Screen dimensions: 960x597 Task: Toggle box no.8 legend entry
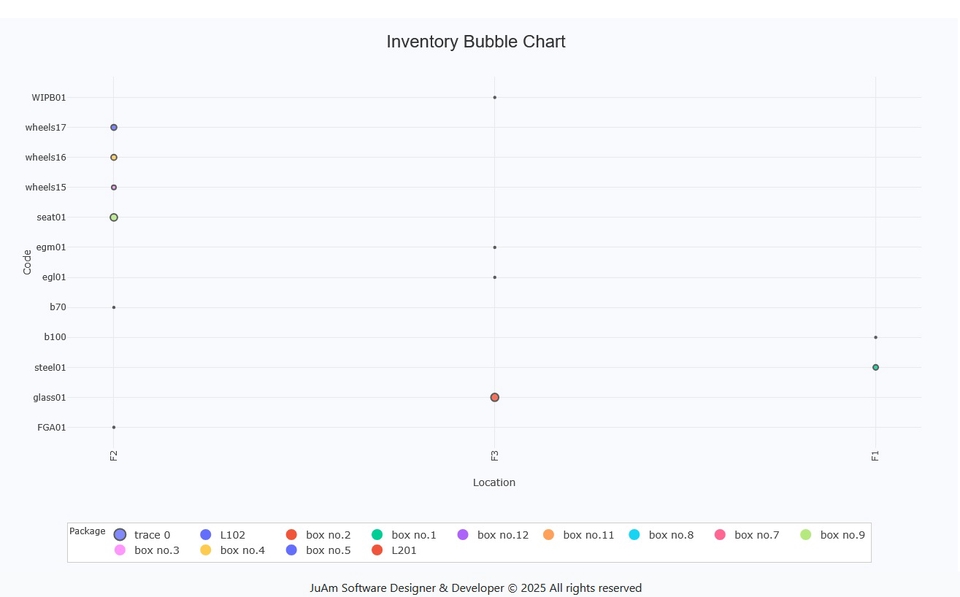[670, 535]
